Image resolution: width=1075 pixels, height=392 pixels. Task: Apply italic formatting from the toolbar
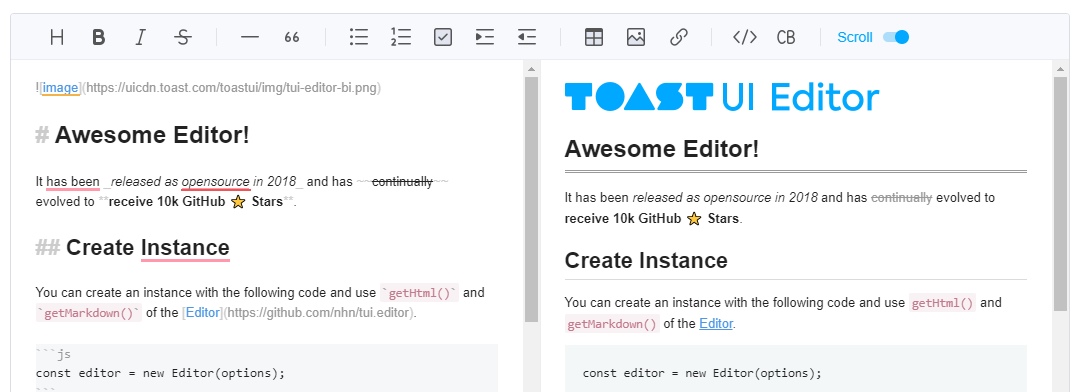tap(141, 37)
